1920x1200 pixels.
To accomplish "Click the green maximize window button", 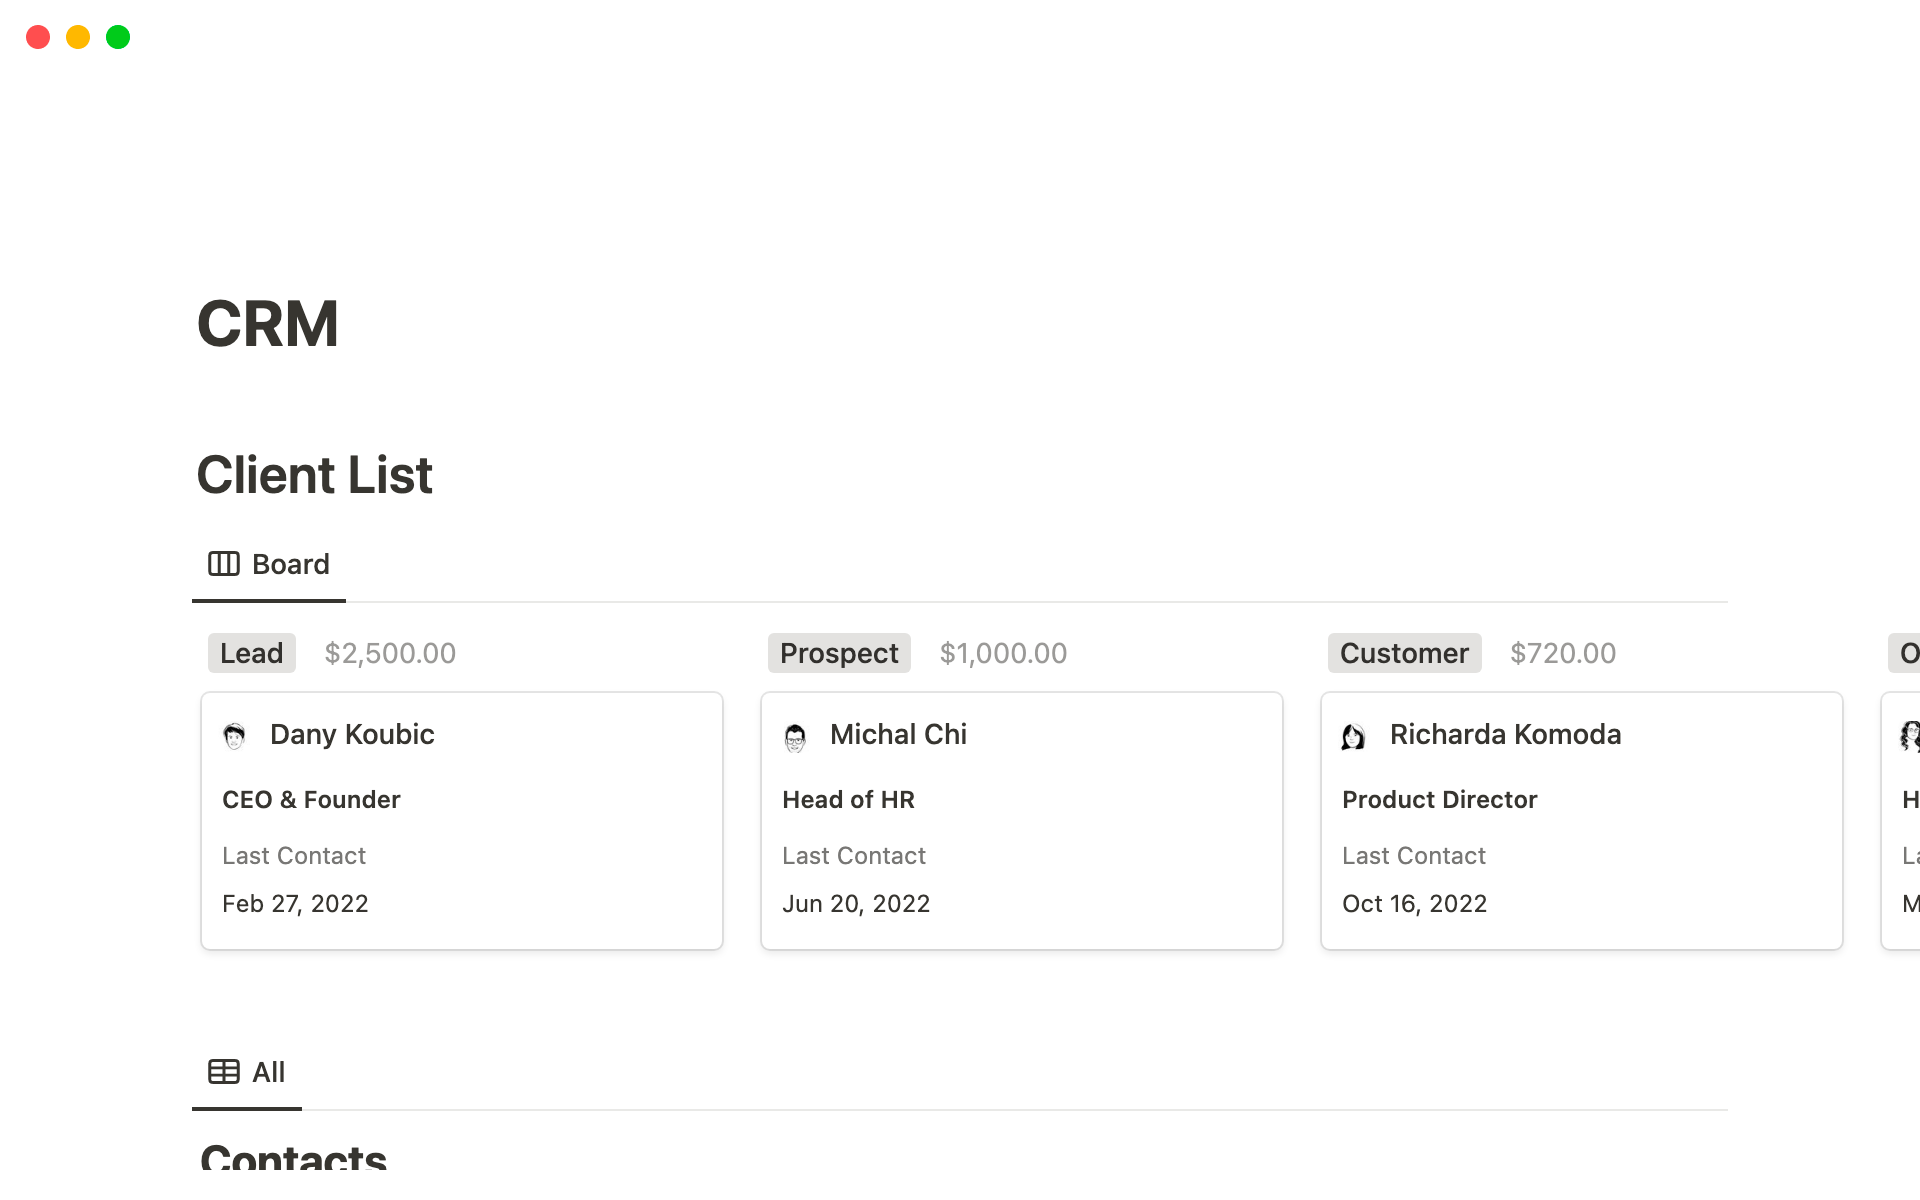I will (x=118, y=37).
